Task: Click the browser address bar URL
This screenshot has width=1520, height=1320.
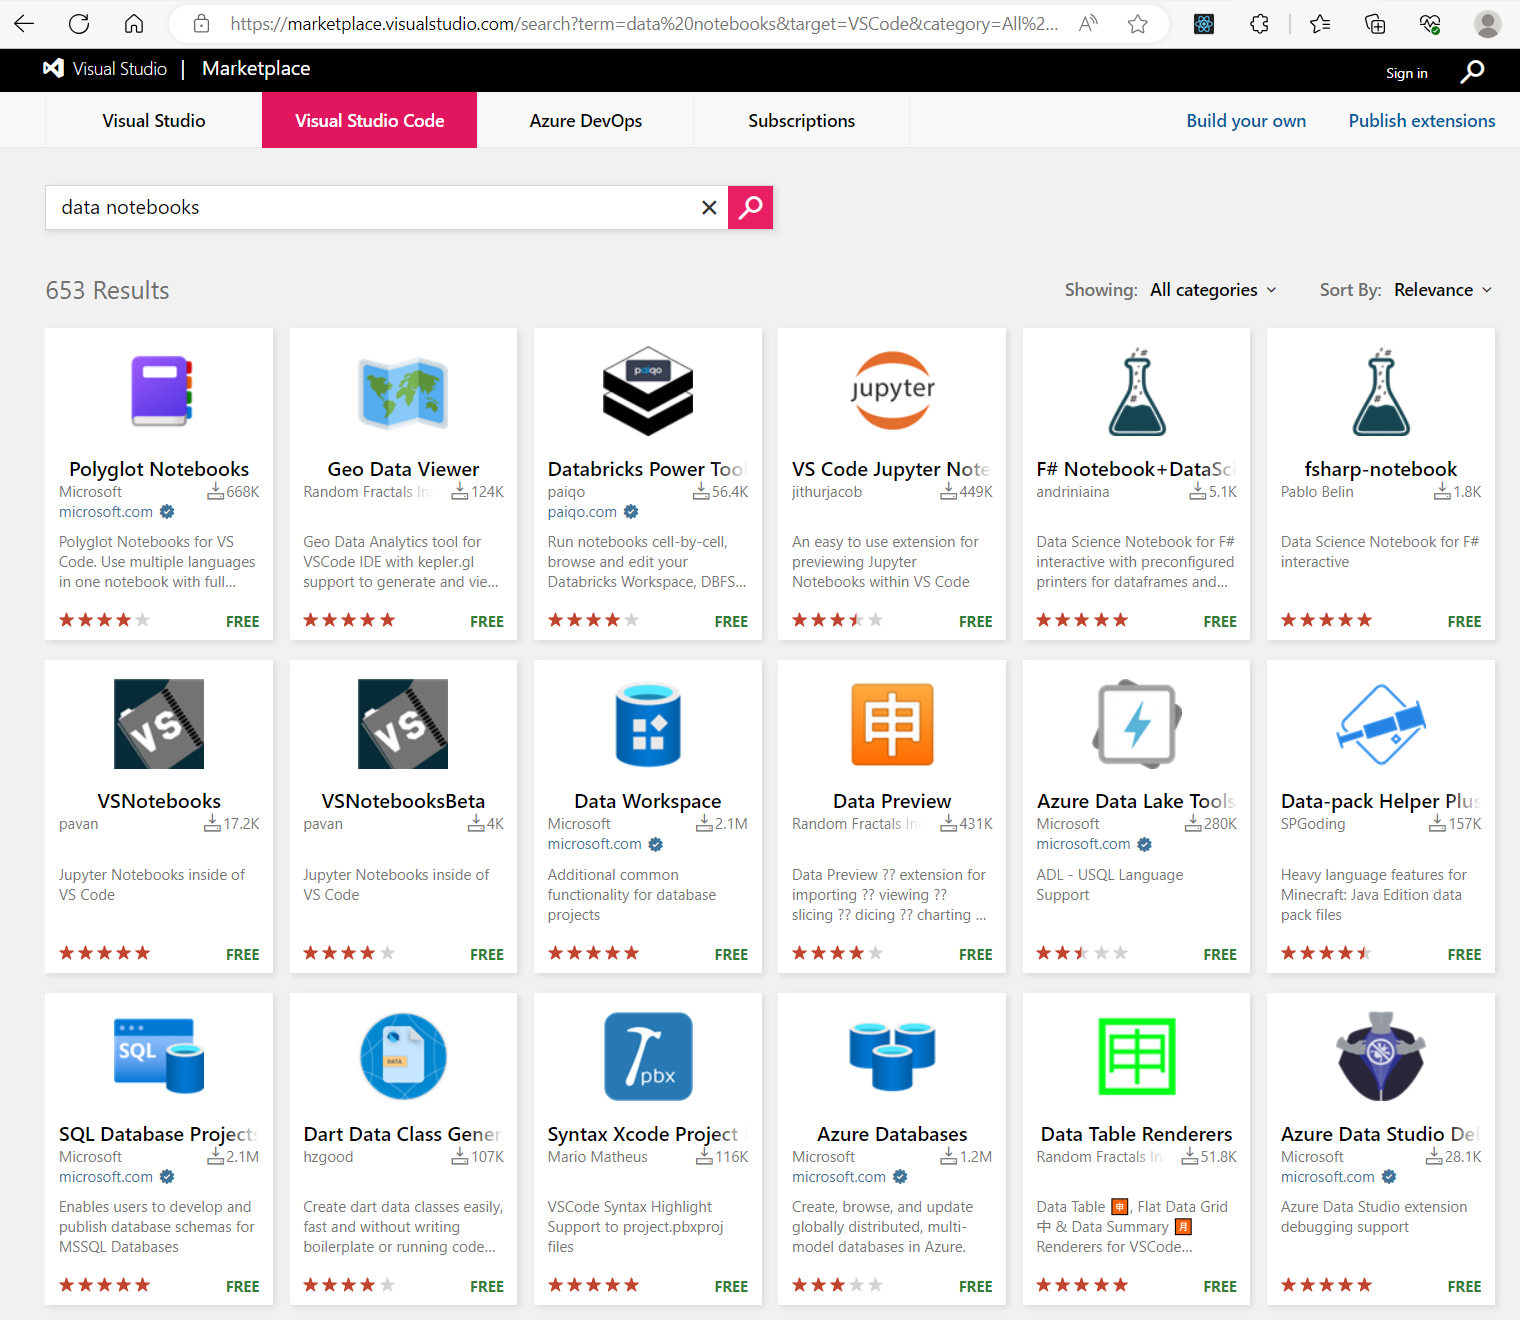Action: (644, 24)
